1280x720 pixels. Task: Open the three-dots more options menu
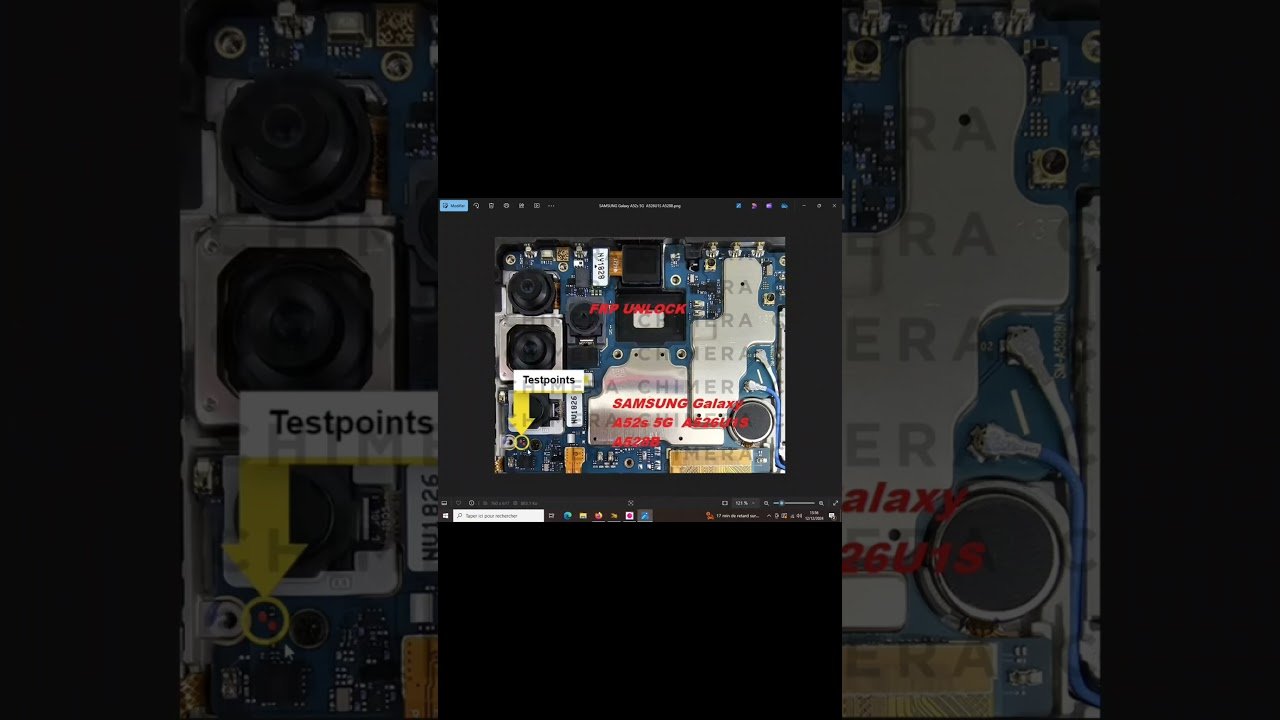coord(551,205)
